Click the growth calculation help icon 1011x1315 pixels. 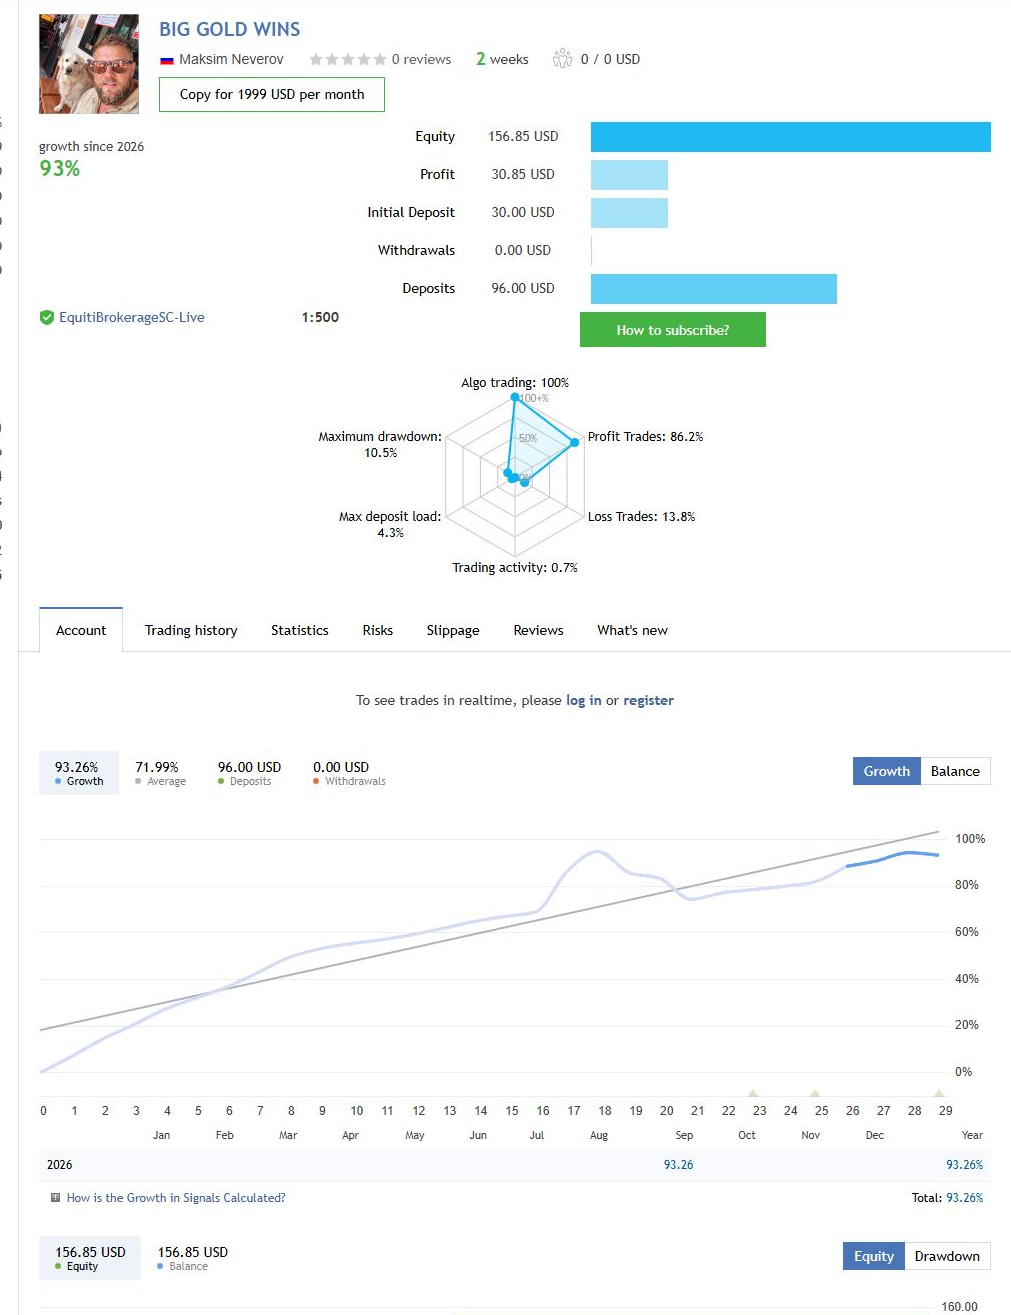pos(55,1197)
